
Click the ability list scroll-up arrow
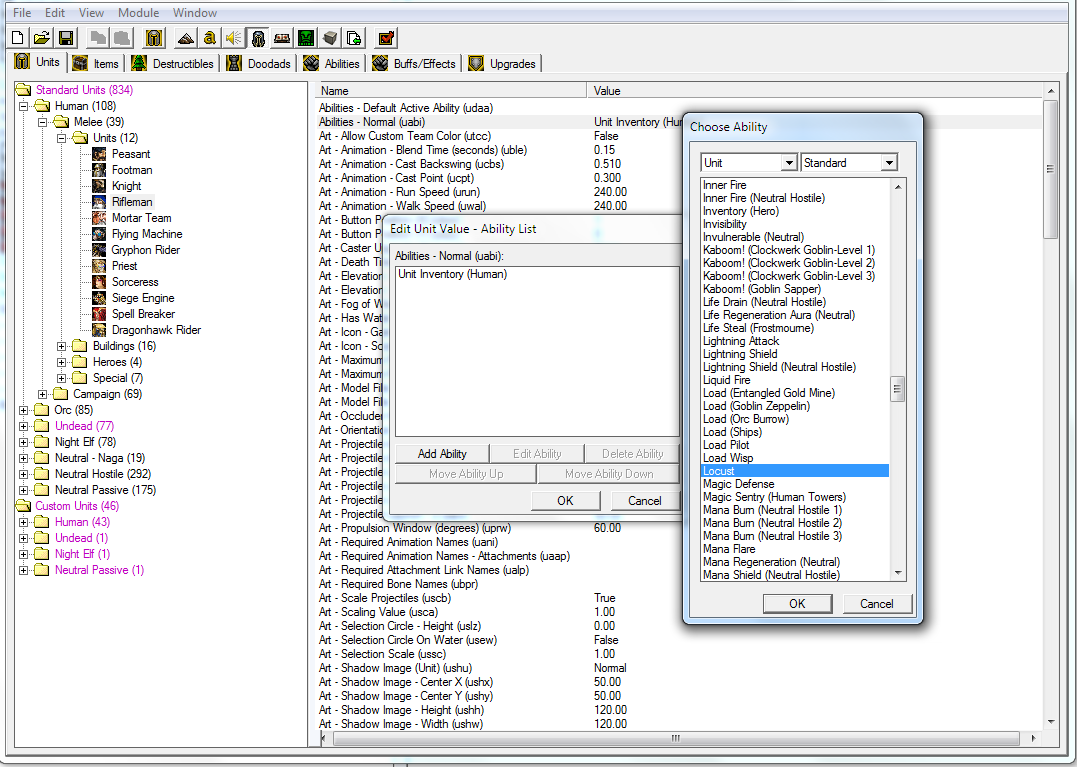click(898, 187)
